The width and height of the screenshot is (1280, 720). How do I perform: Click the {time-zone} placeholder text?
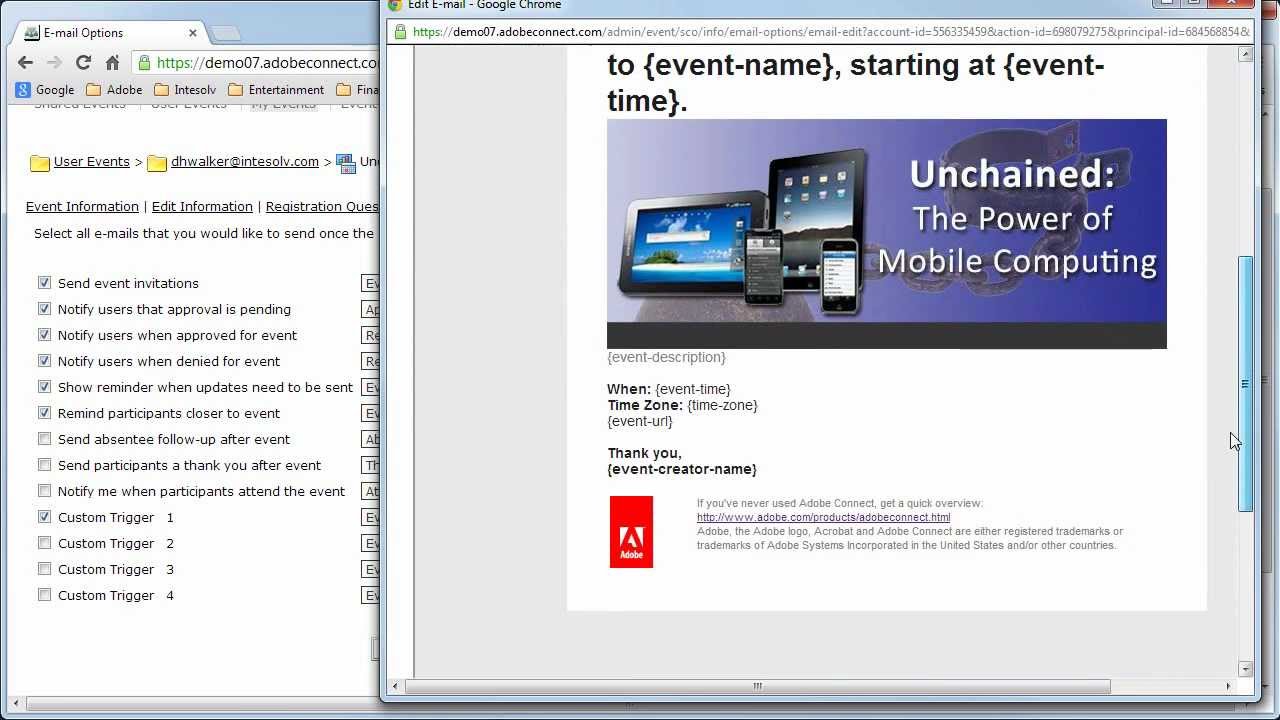[x=722, y=405]
